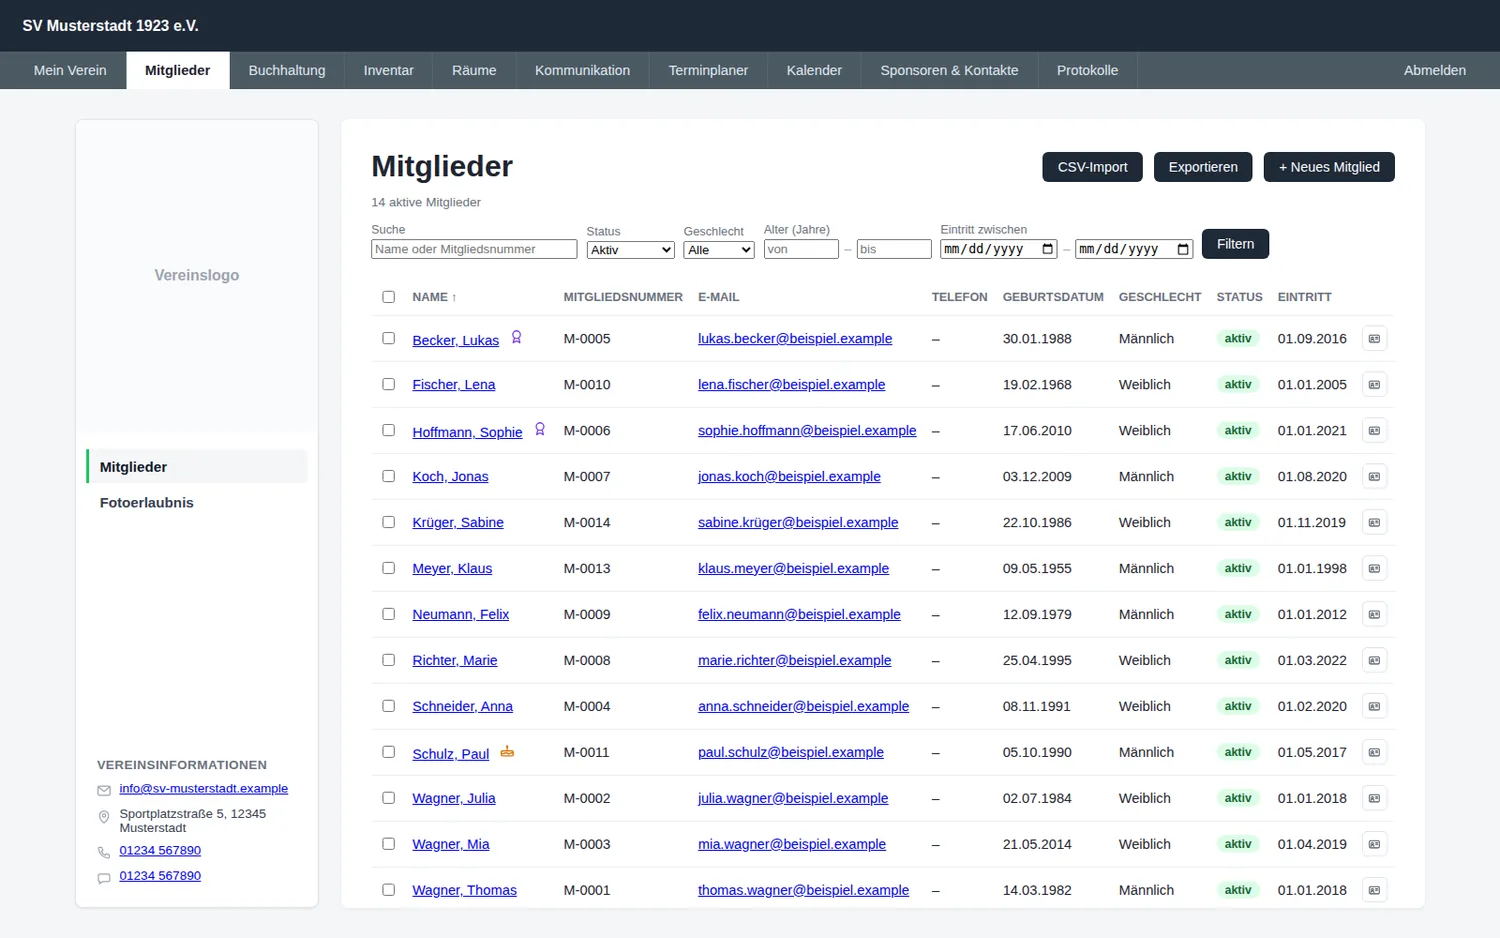
Task: Toggle the select-all checkbox in the table header
Action: click(x=389, y=297)
